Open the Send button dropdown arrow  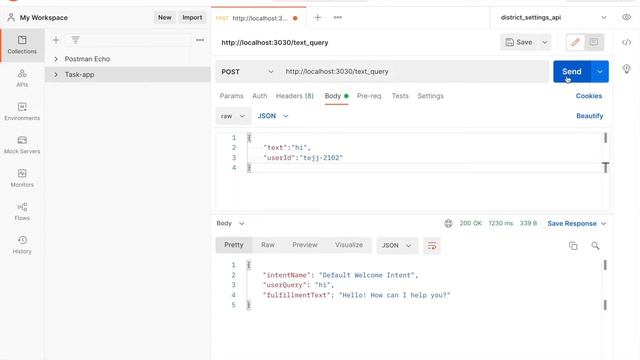click(x=600, y=72)
